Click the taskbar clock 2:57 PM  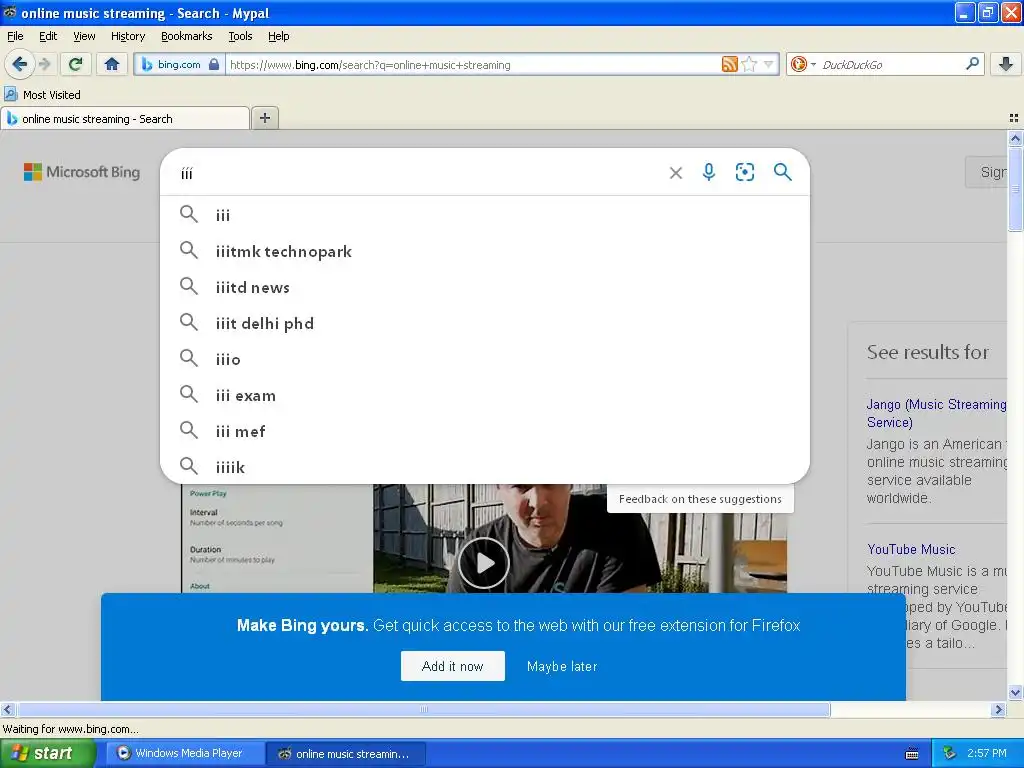click(987, 754)
